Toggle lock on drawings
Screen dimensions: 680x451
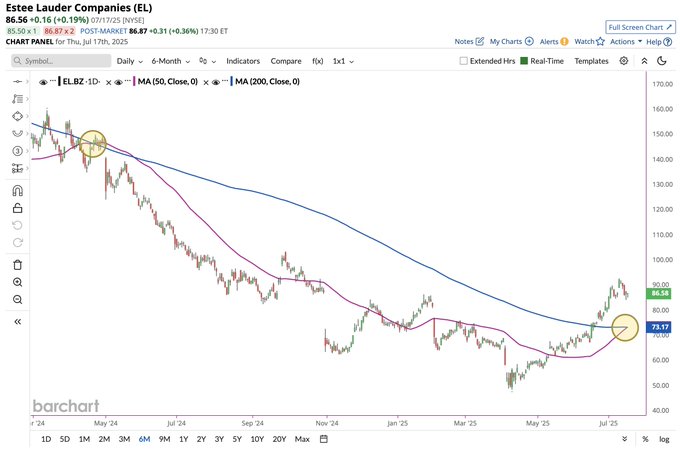tap(17, 208)
